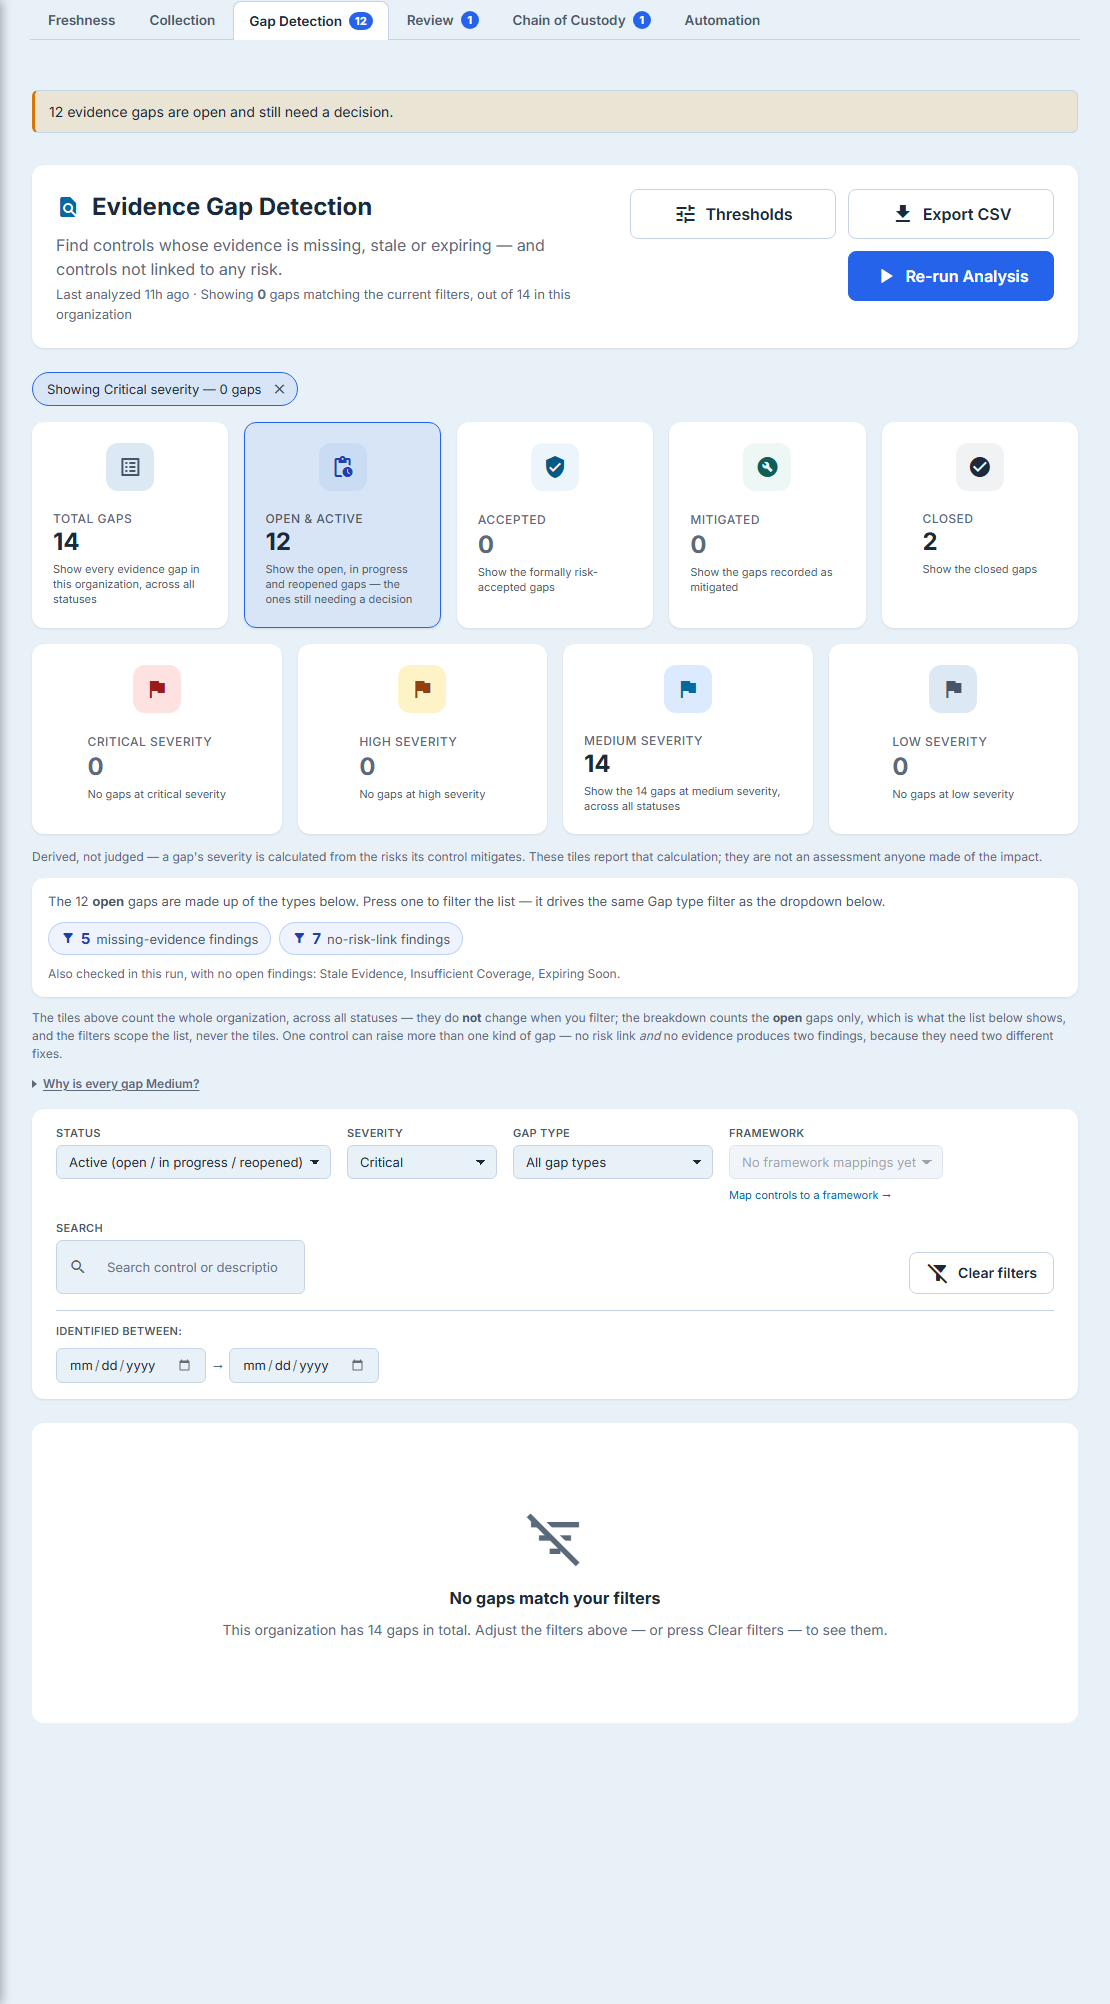The height and width of the screenshot is (2004, 1110).
Task: Follow the 'Map controls to a framework' link
Action: (810, 1195)
